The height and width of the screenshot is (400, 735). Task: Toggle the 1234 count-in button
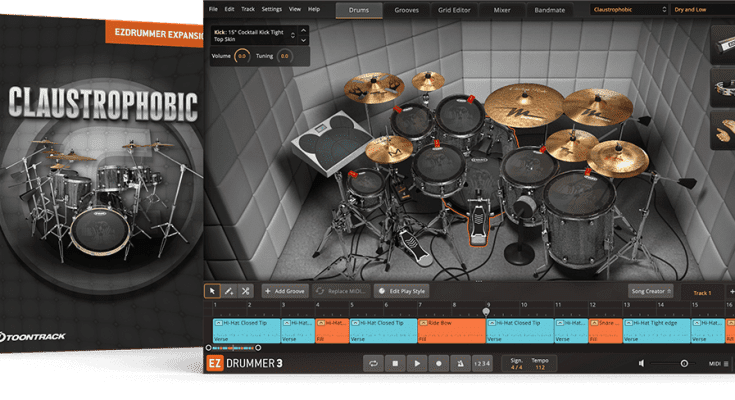(x=482, y=363)
